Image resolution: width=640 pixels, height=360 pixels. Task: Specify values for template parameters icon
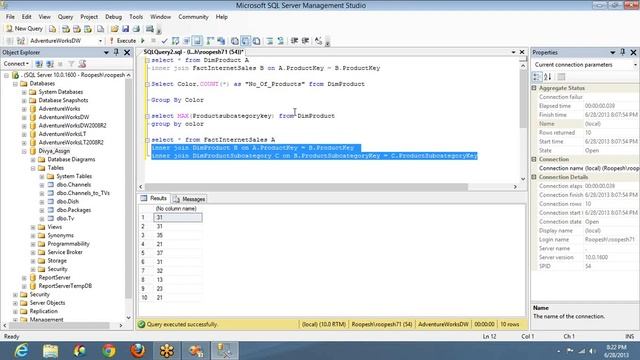[x=318, y=41]
